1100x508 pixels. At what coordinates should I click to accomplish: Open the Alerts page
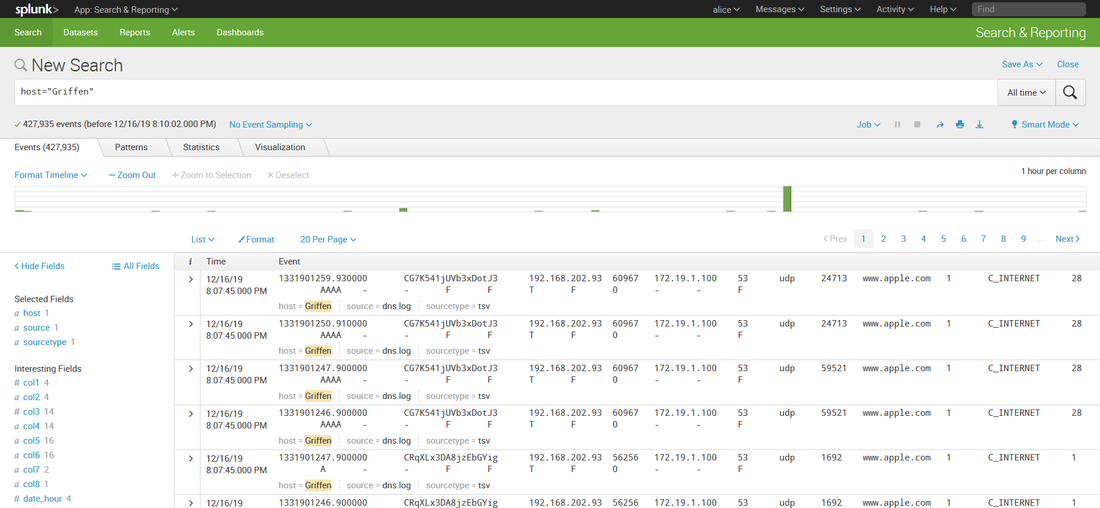tap(183, 32)
